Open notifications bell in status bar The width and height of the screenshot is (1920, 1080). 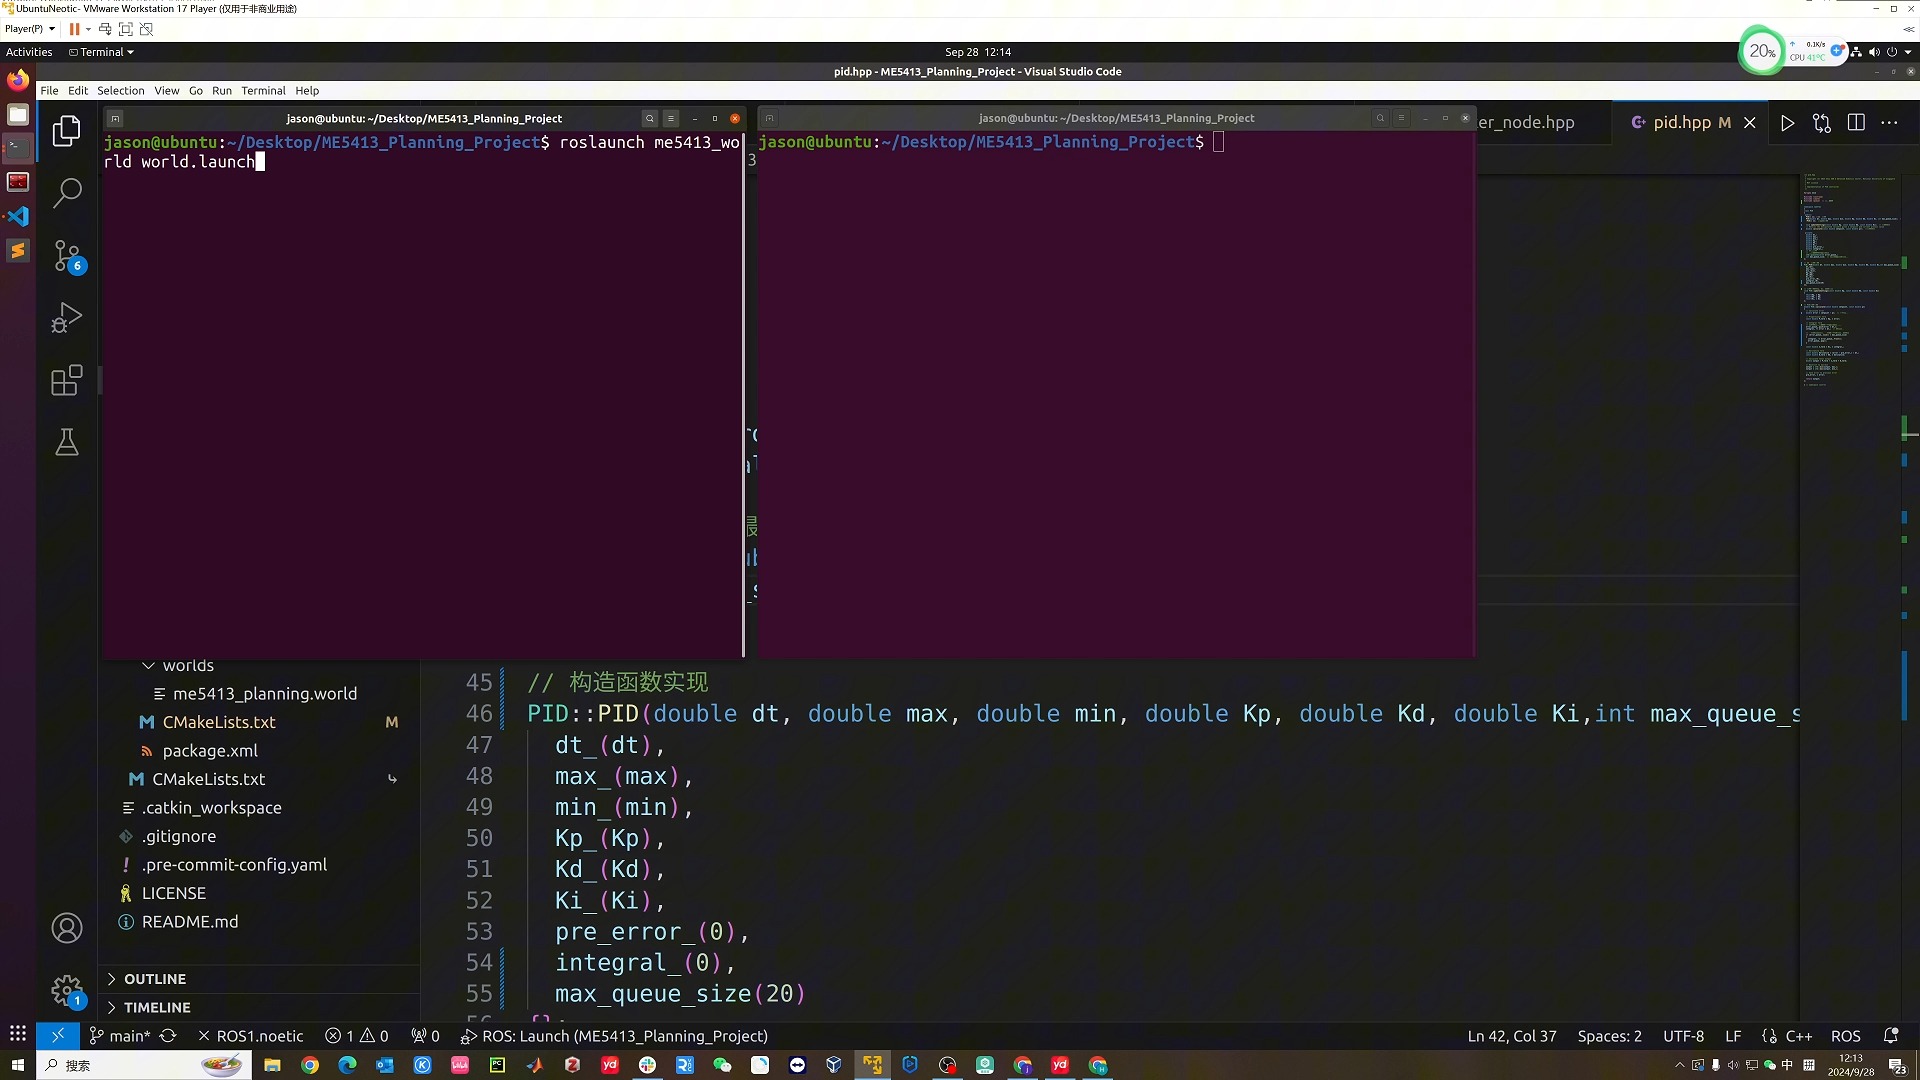pos(1890,1036)
